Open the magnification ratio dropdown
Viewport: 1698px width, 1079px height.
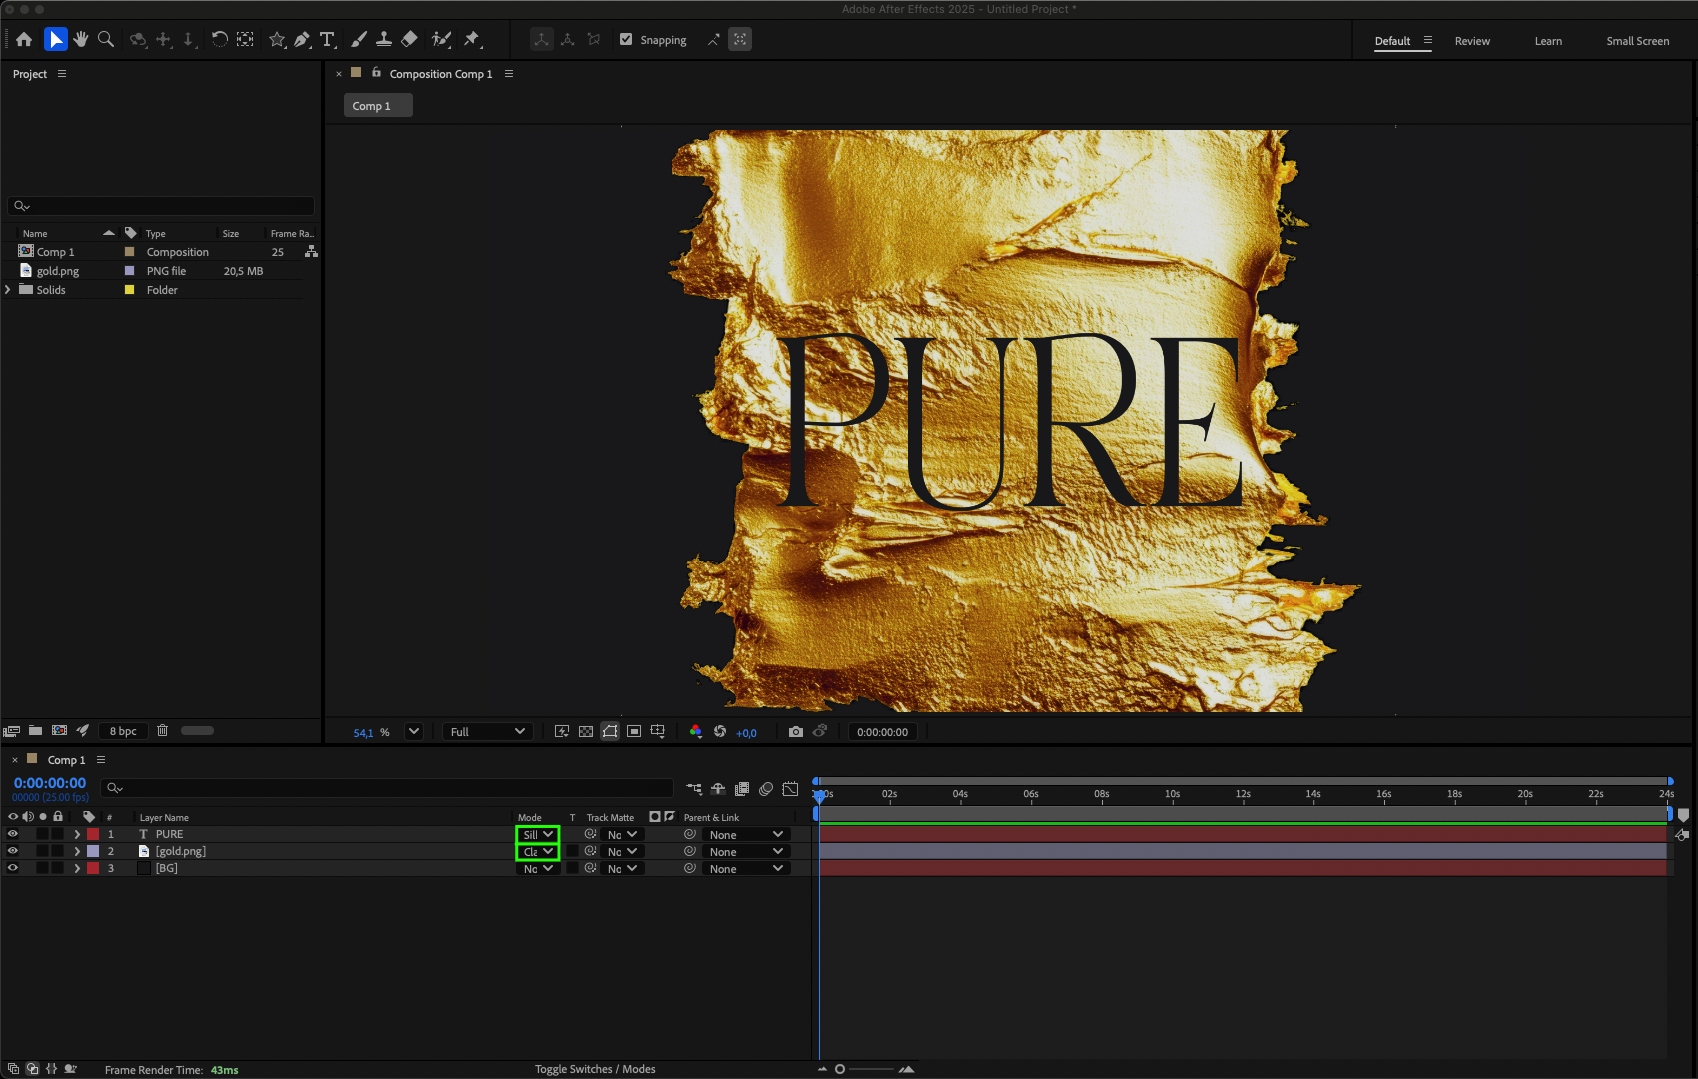point(414,732)
